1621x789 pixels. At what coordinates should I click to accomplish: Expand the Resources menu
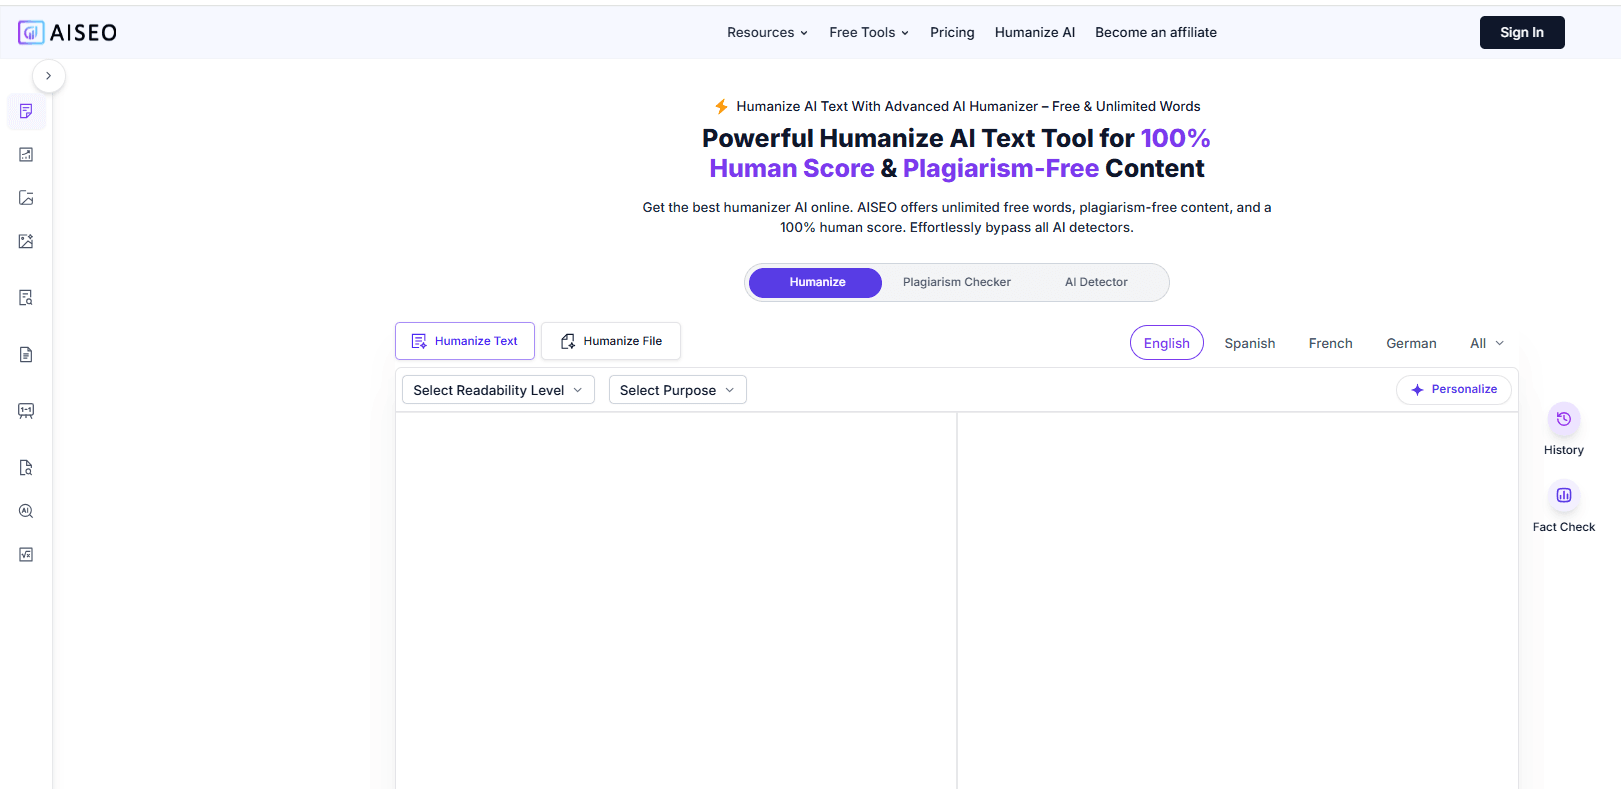[767, 32]
